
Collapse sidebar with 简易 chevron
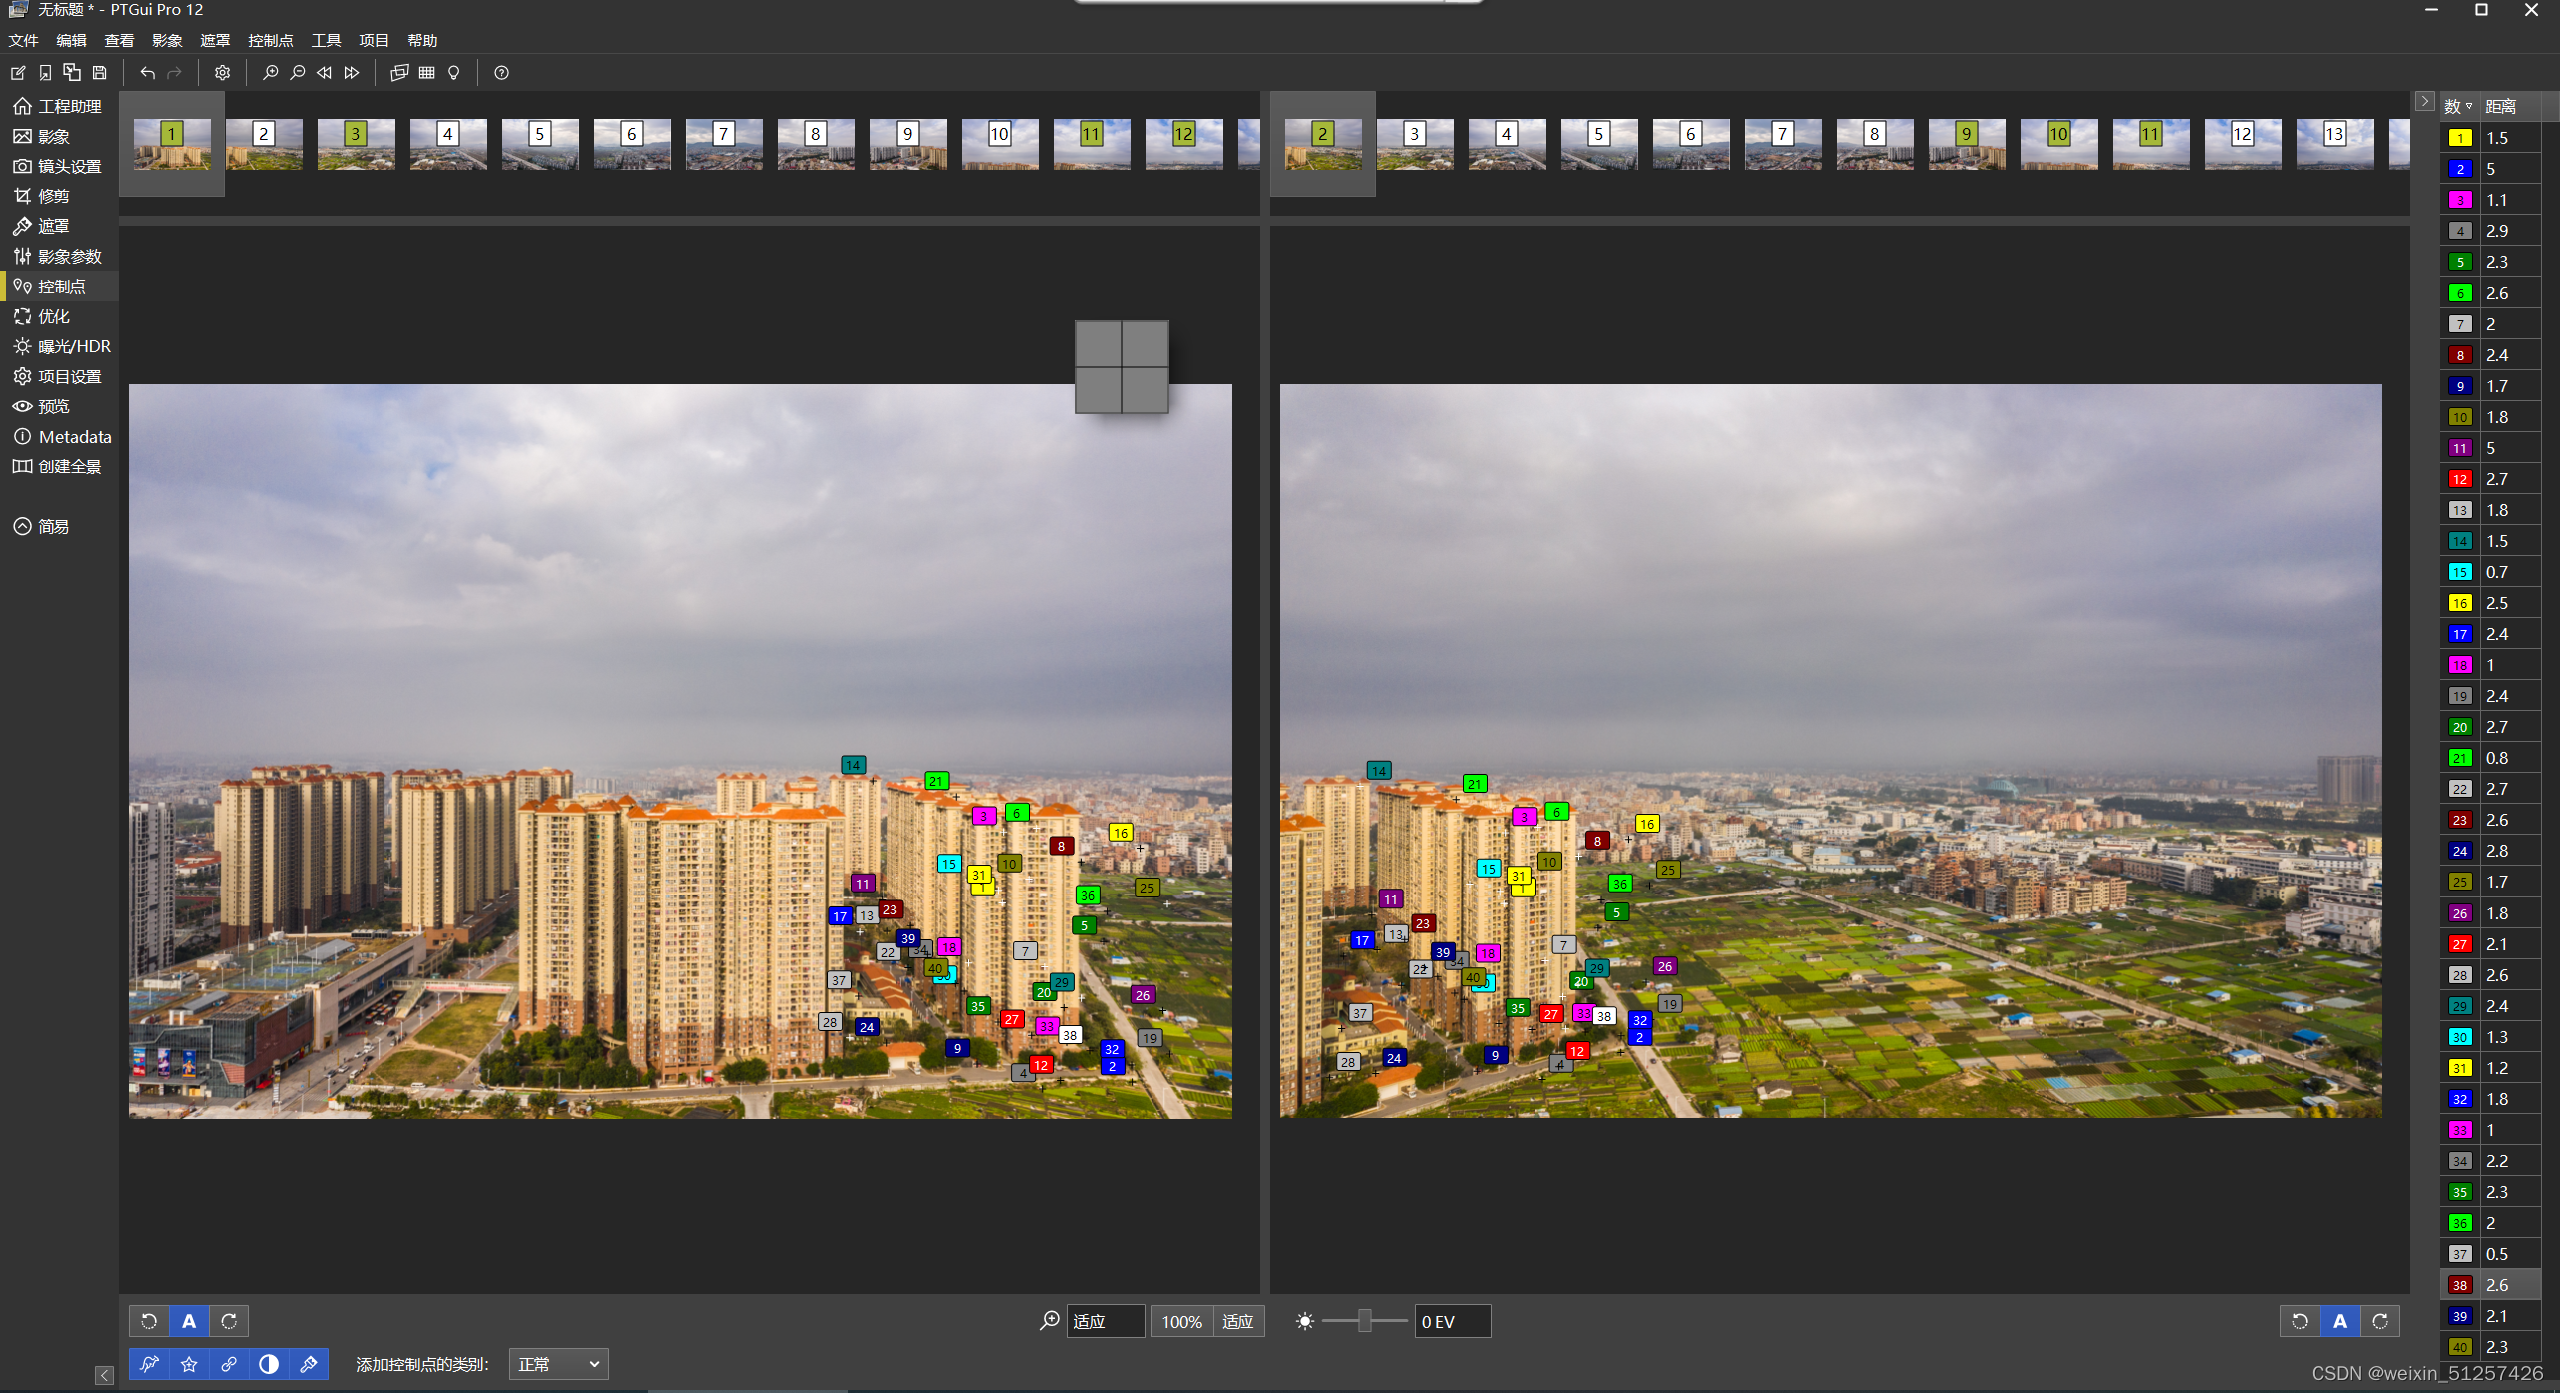(x=22, y=526)
